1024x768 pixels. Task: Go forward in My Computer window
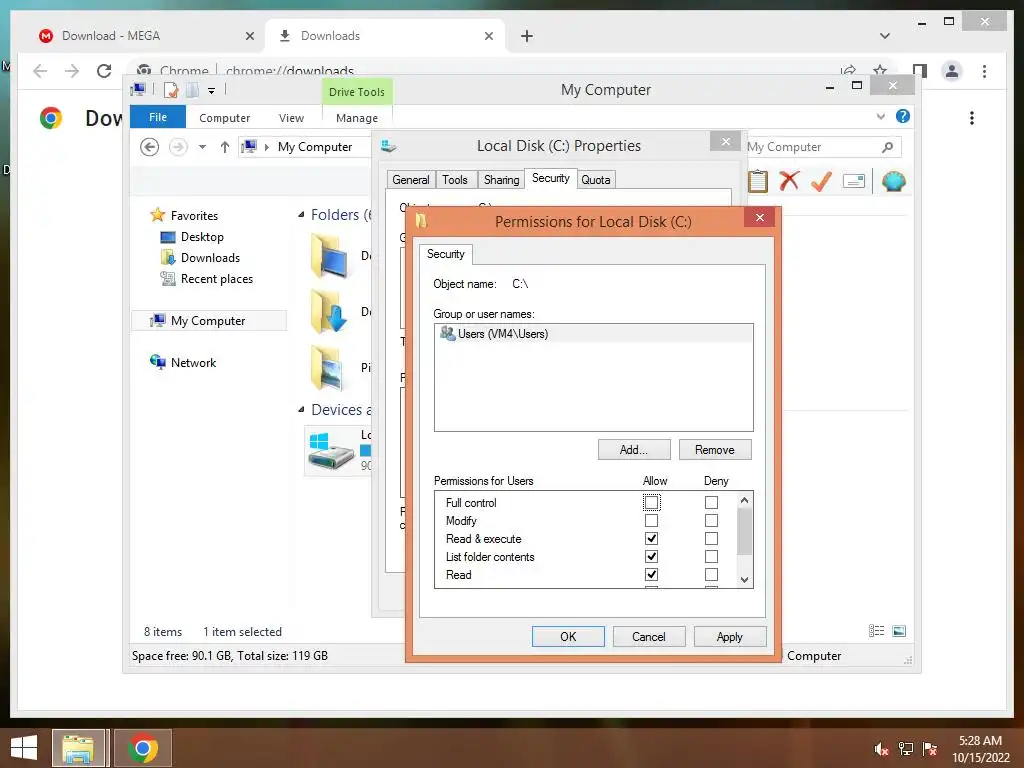point(178,147)
